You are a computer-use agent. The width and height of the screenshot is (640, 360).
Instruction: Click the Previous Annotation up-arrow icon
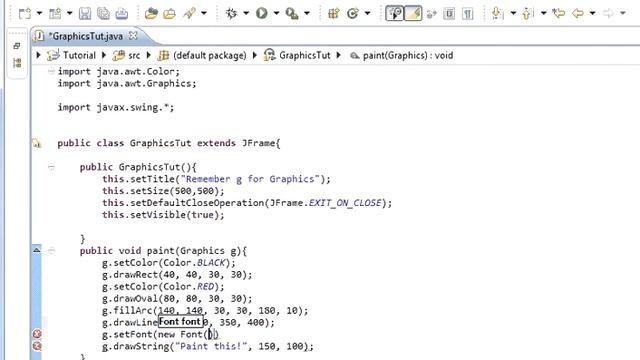click(528, 13)
